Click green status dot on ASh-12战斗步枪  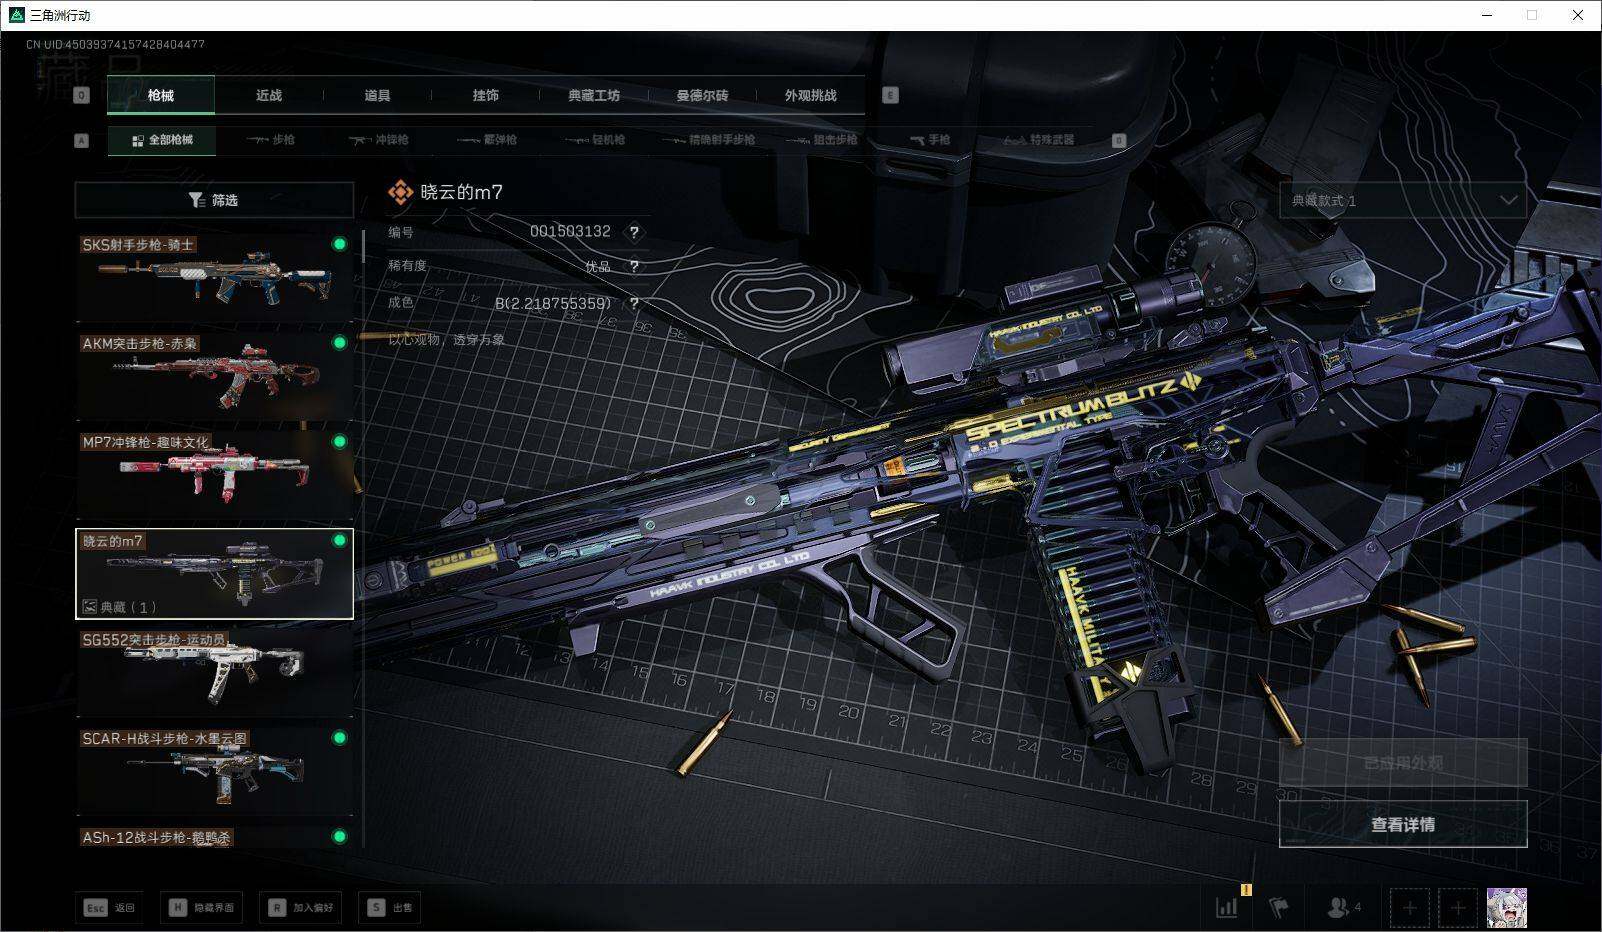point(340,837)
